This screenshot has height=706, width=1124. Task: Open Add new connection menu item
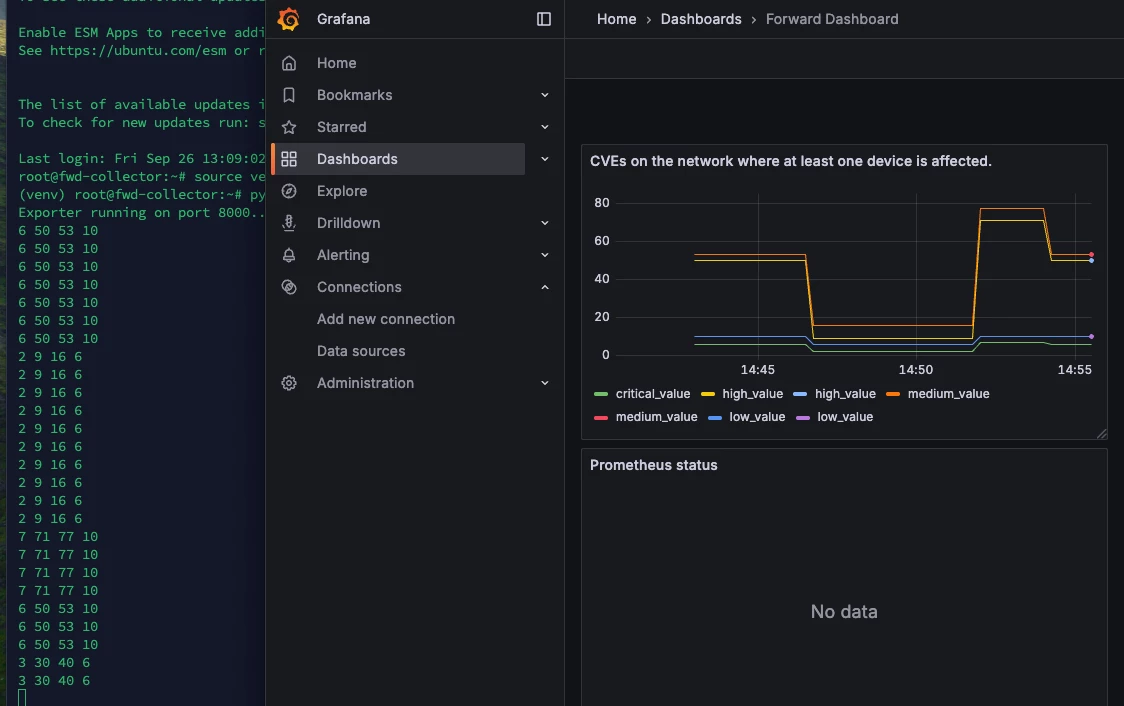coord(386,319)
